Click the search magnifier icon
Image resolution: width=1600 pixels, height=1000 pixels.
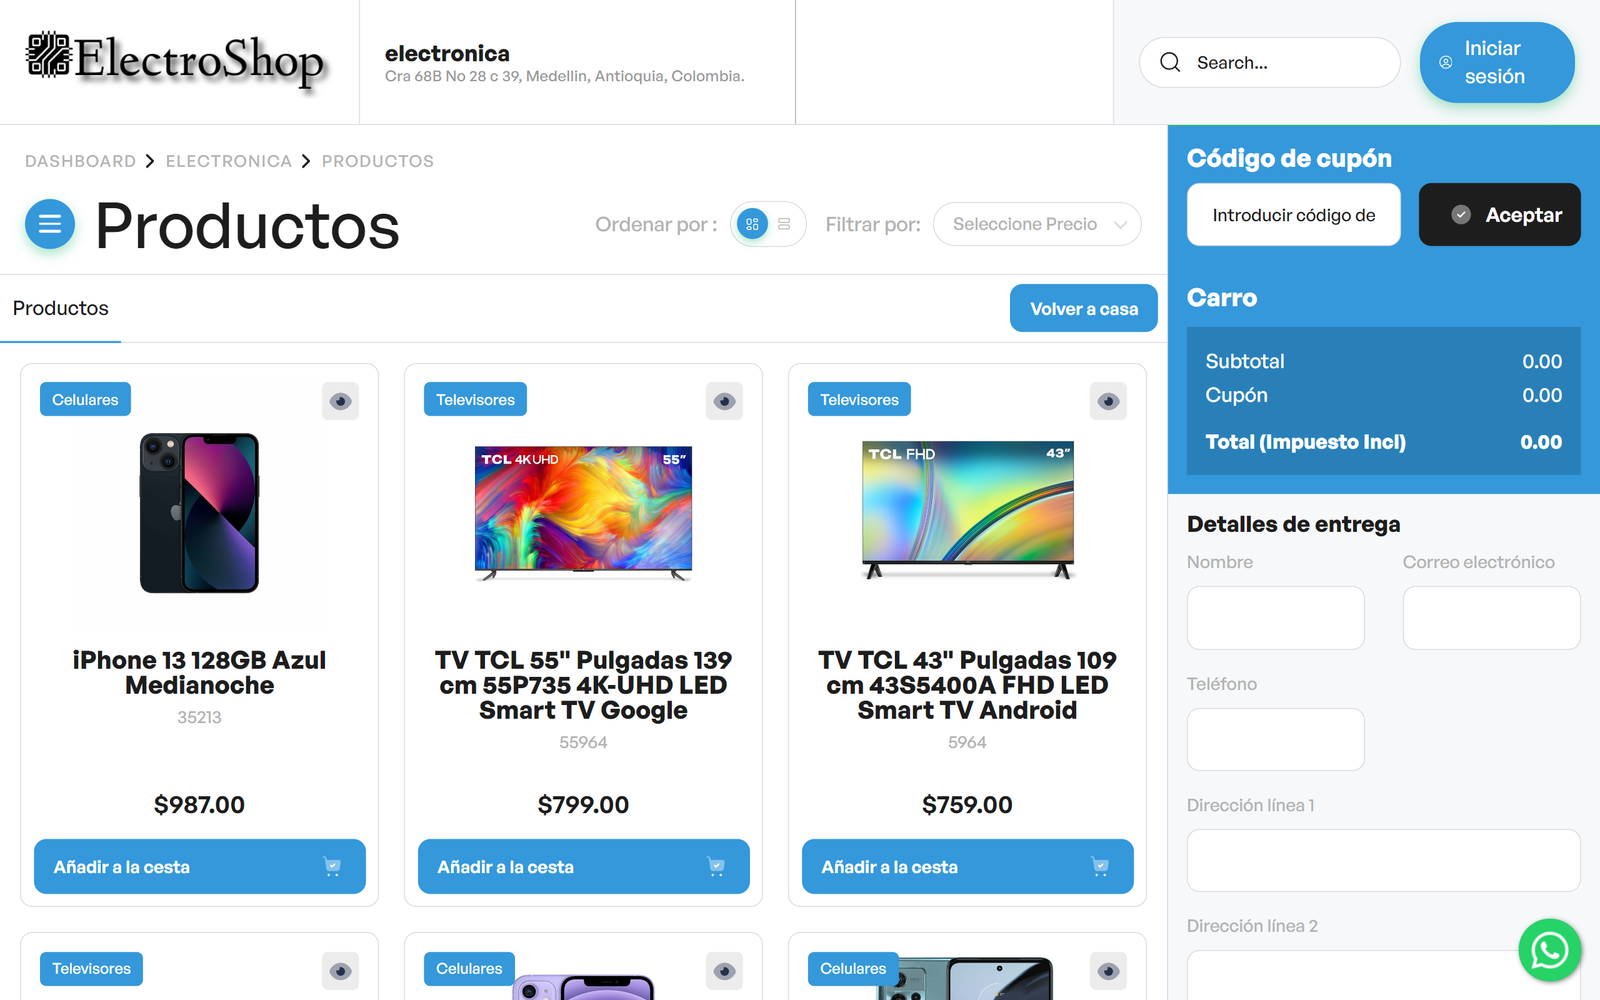pos(1170,62)
